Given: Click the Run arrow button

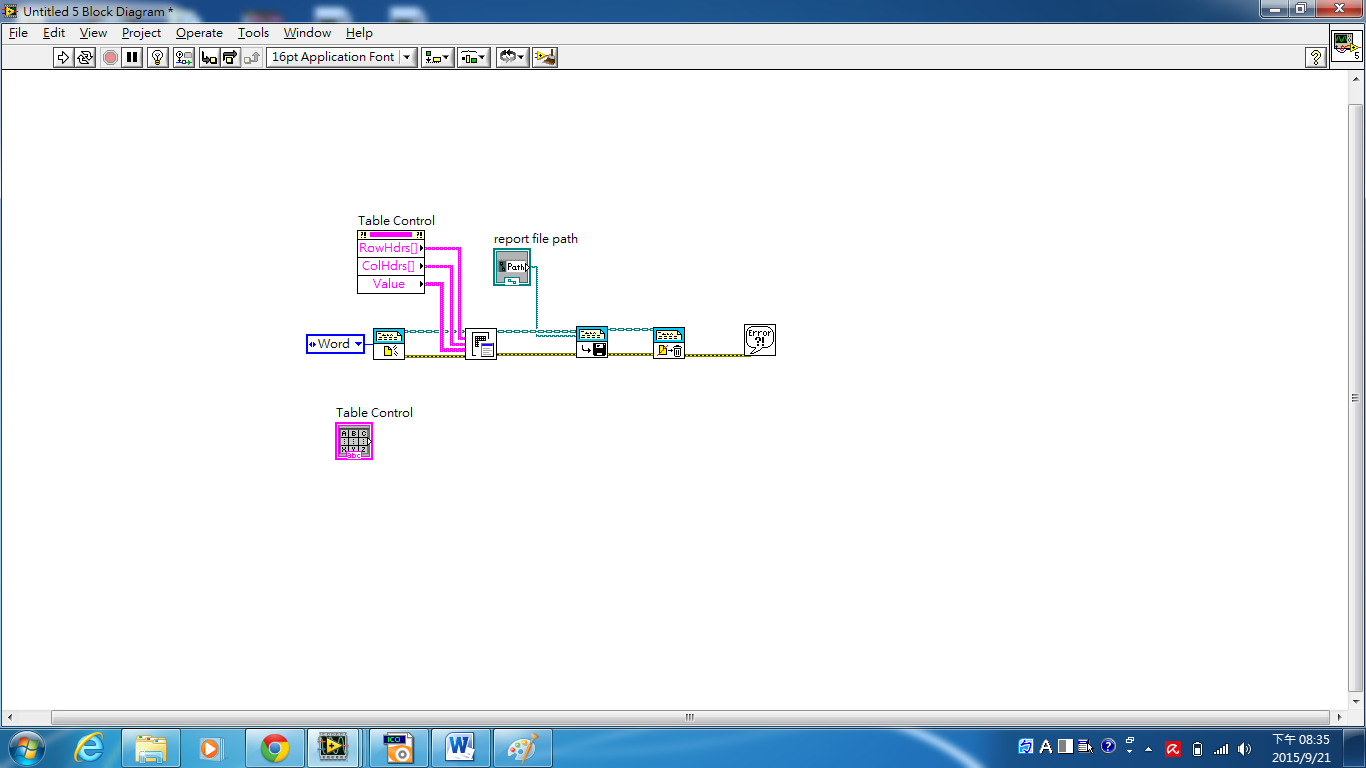Looking at the screenshot, I should click(63, 58).
